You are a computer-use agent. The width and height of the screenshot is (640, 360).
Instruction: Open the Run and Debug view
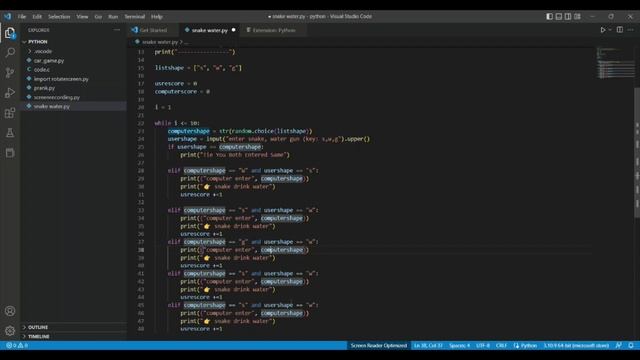click(x=10, y=93)
